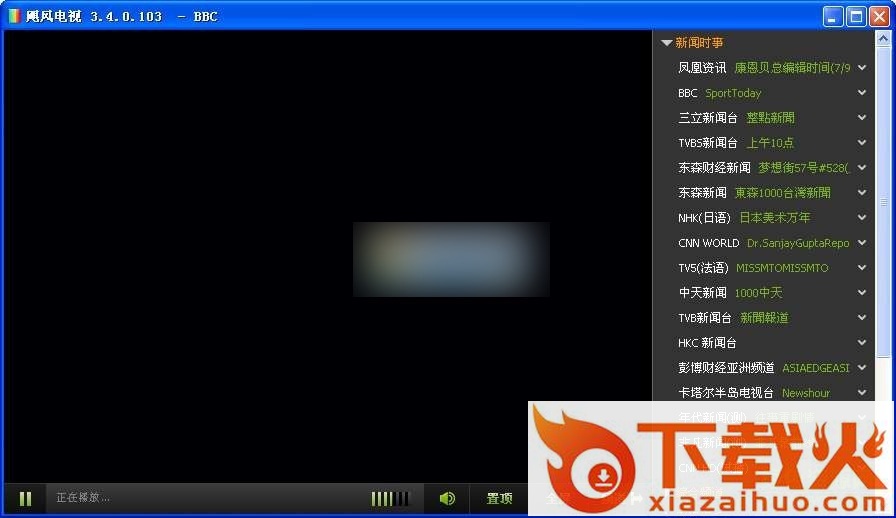The image size is (896, 518).
Task: Click the Dr.SanjayGuptaRepo program label
Action: (x=798, y=243)
